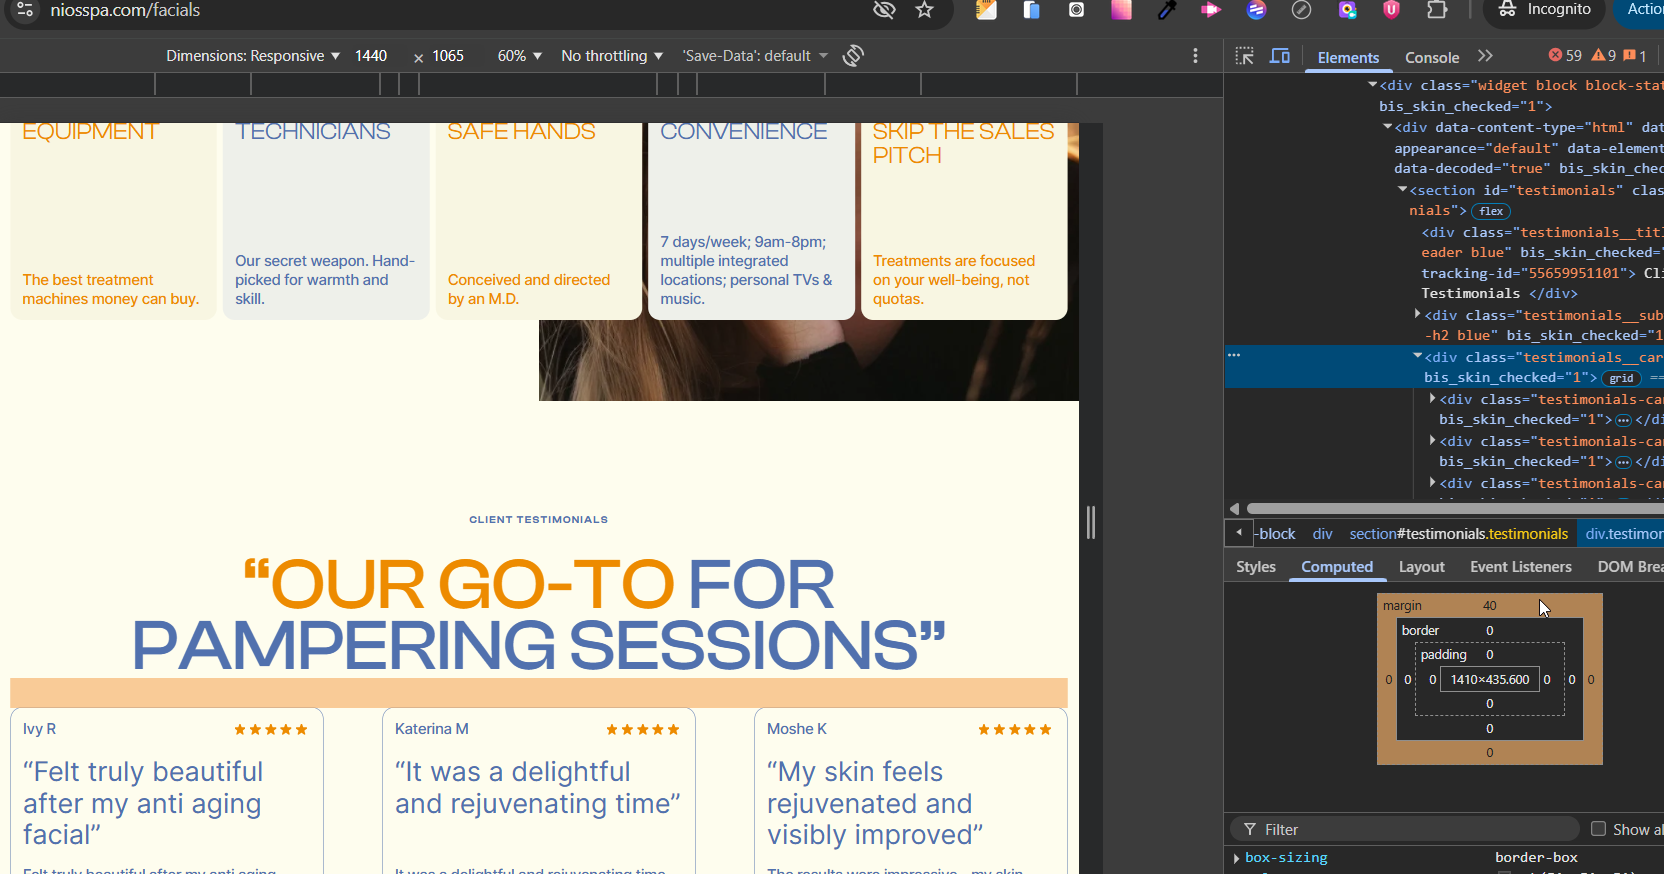Open the 60% zoom dropdown

[519, 56]
